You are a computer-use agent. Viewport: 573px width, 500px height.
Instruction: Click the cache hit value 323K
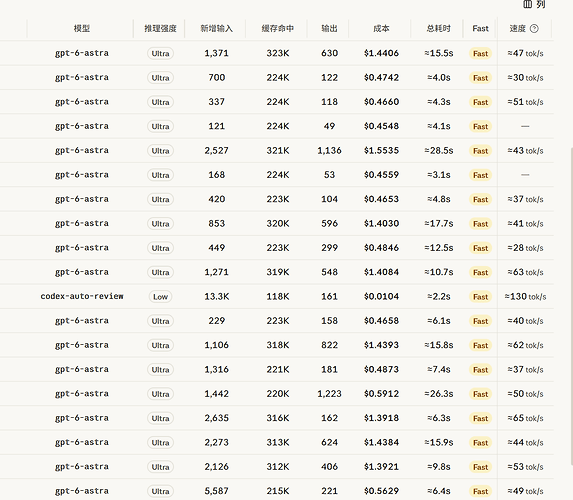click(x=278, y=53)
